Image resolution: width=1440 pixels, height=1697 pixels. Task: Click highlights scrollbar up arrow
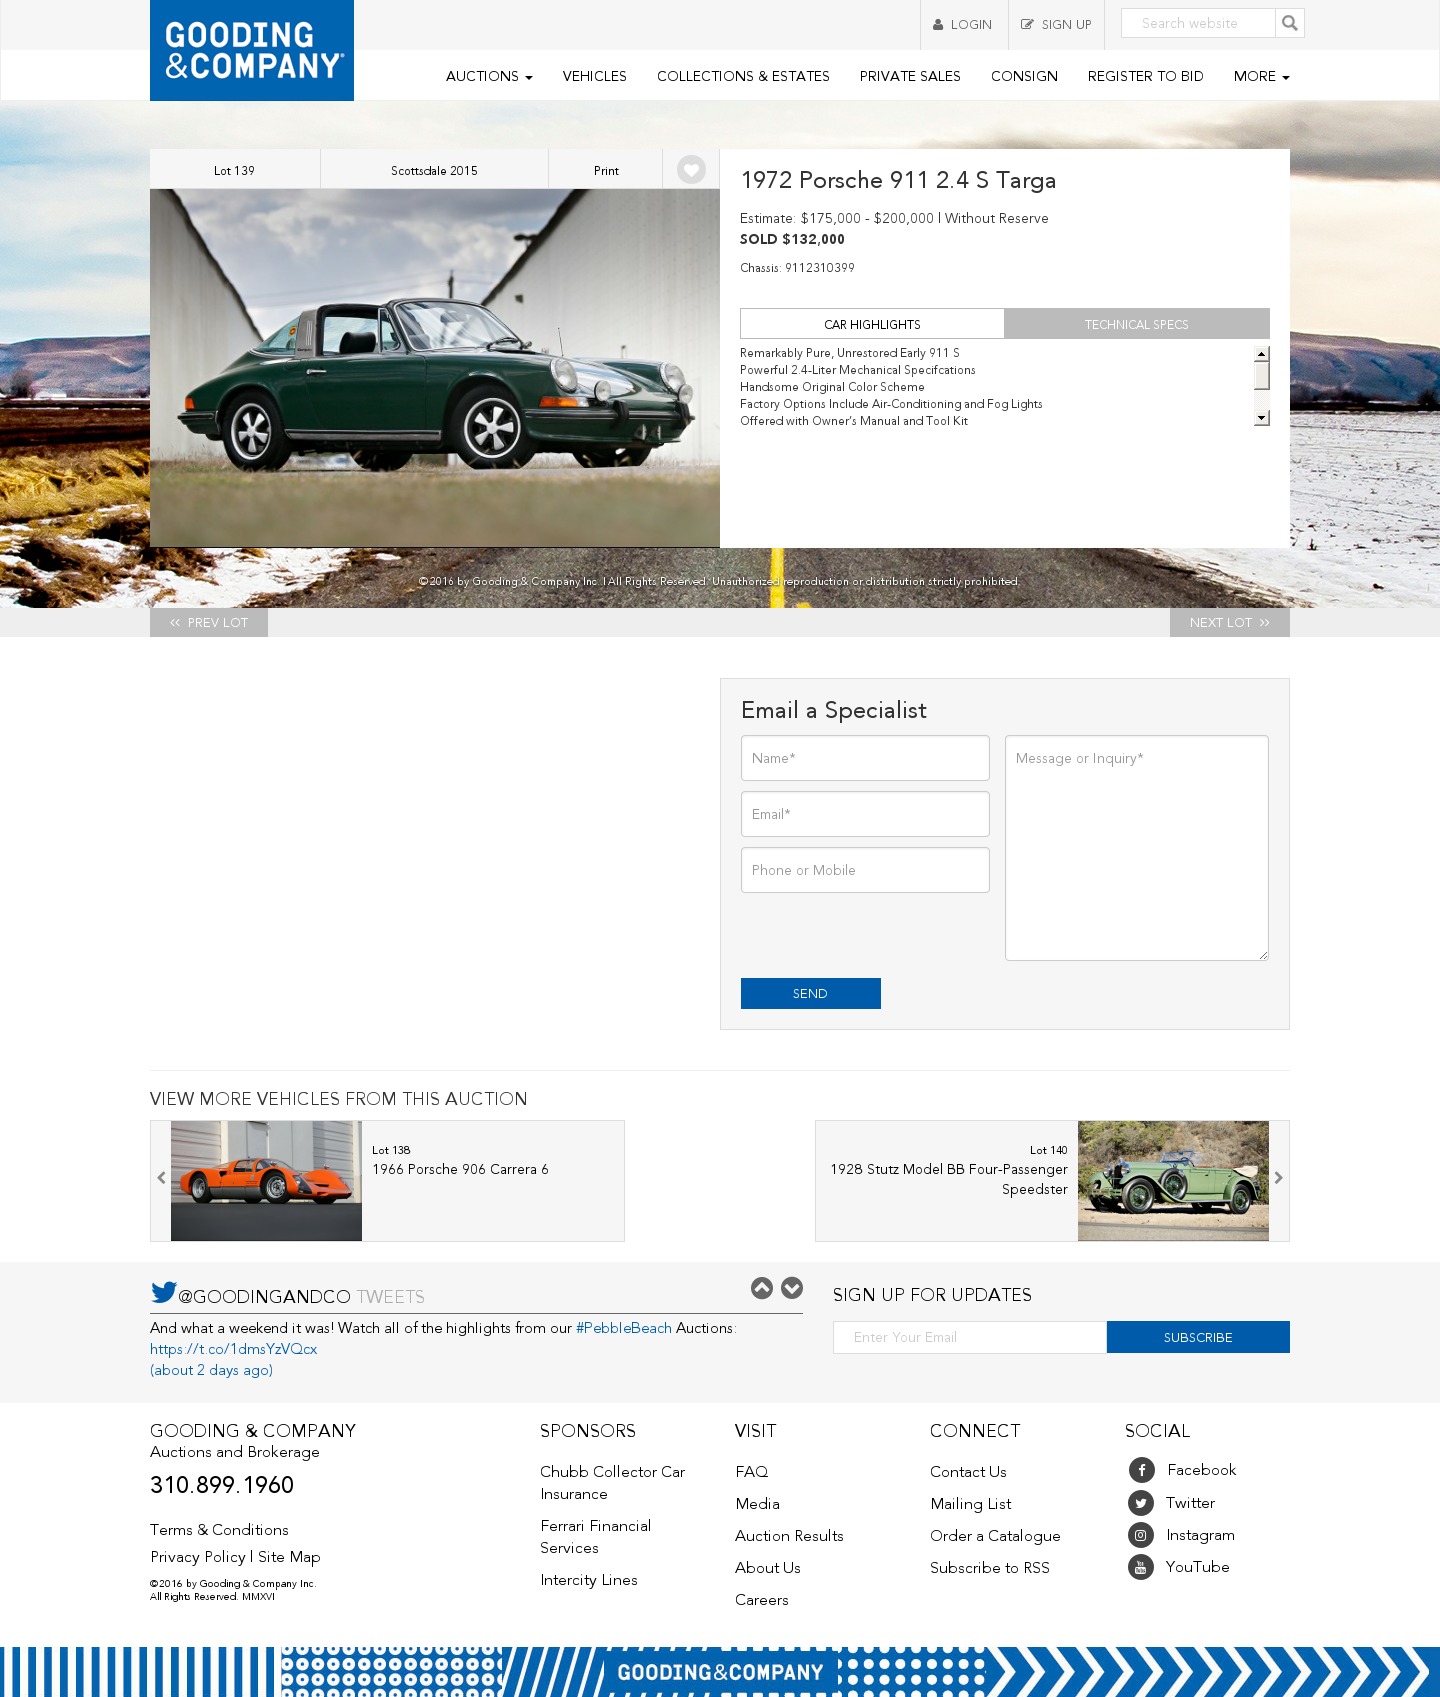click(1262, 354)
